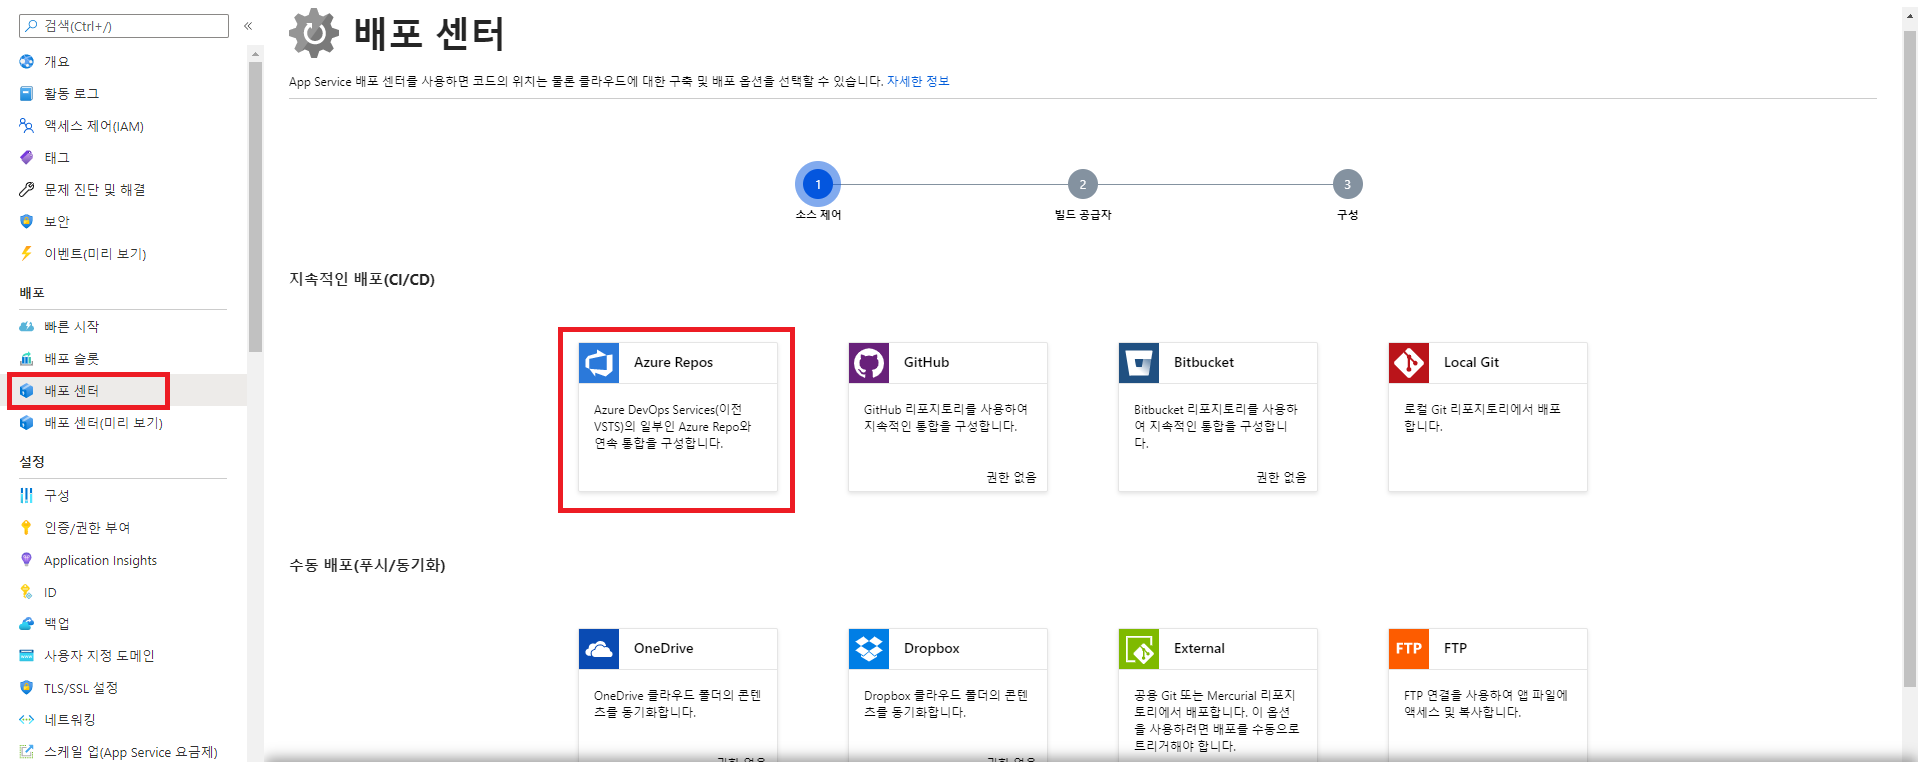Select the FTP deployment icon
The height and width of the screenshot is (762, 1918).
coord(1409,649)
